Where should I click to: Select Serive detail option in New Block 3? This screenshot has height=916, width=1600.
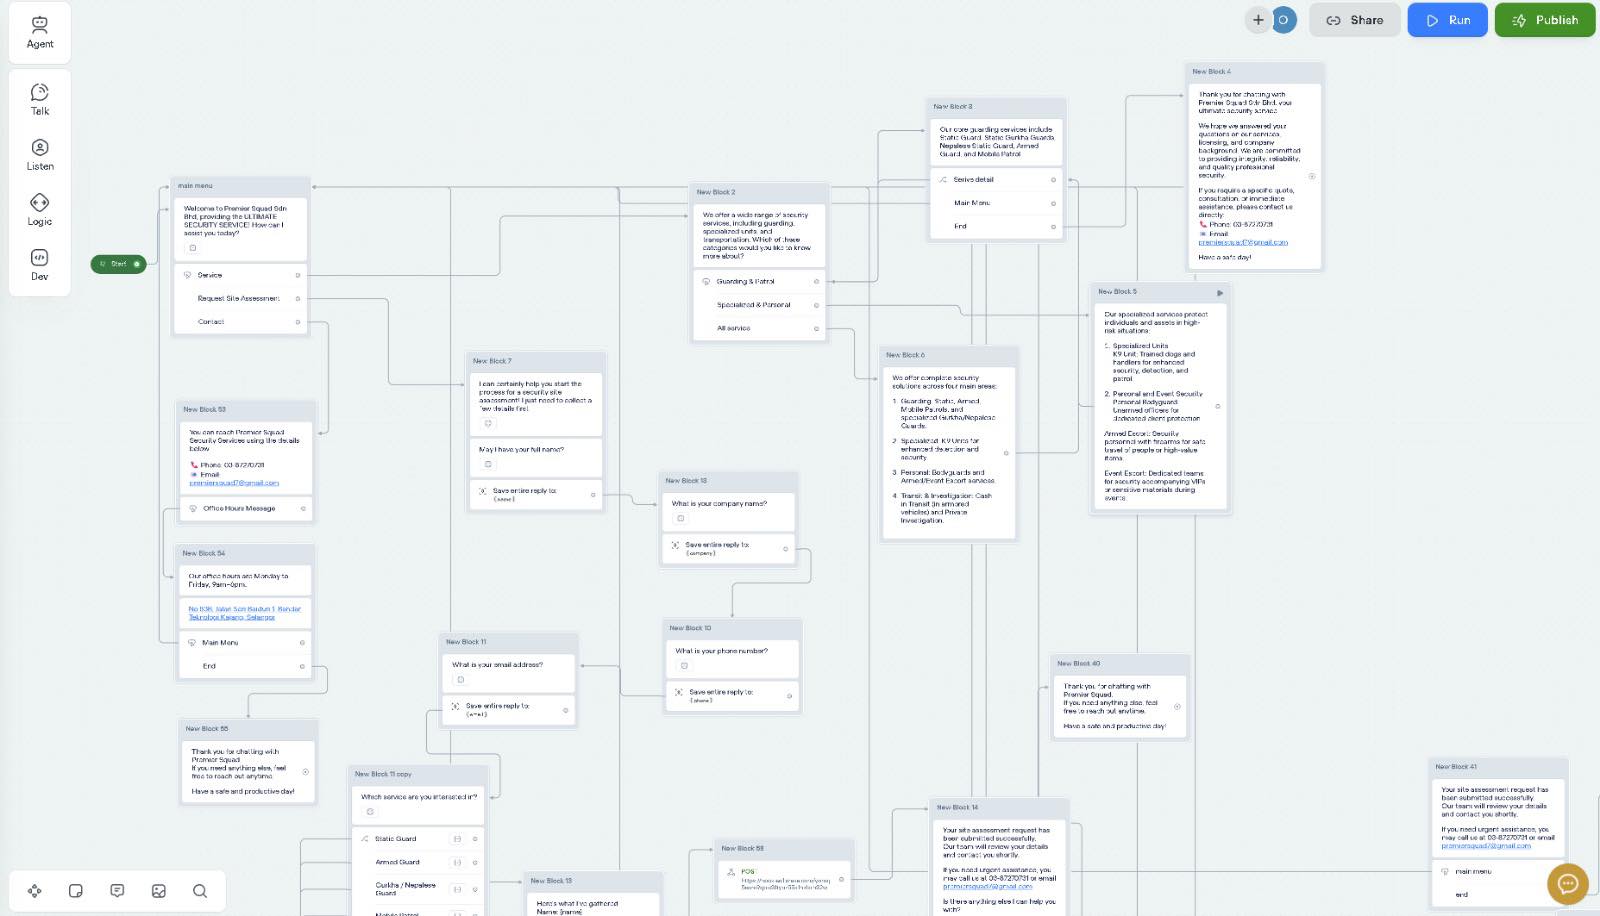(996, 179)
